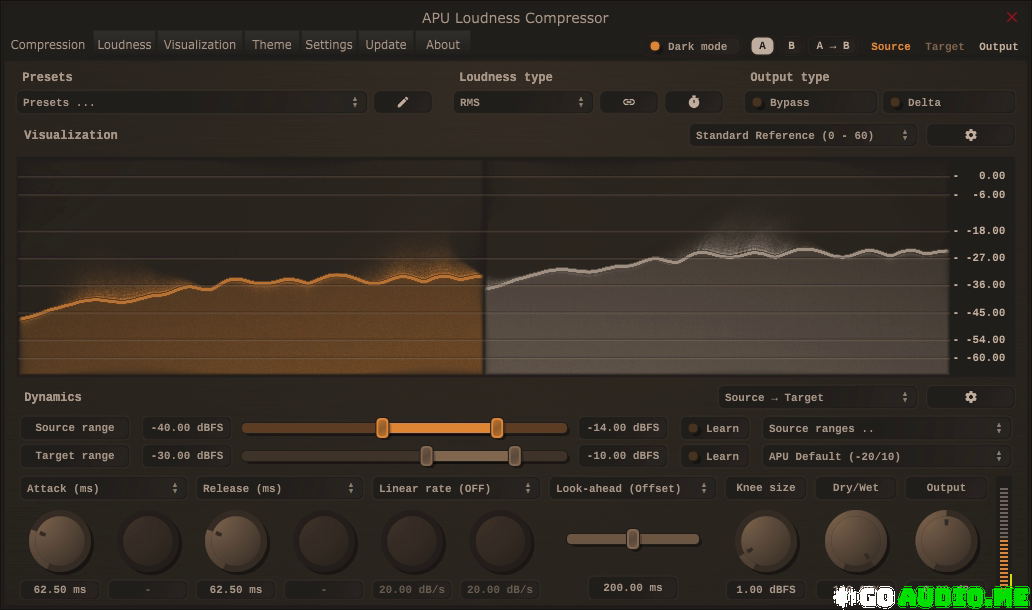Copy state A to B
The image size is (1032, 610).
tap(833, 46)
